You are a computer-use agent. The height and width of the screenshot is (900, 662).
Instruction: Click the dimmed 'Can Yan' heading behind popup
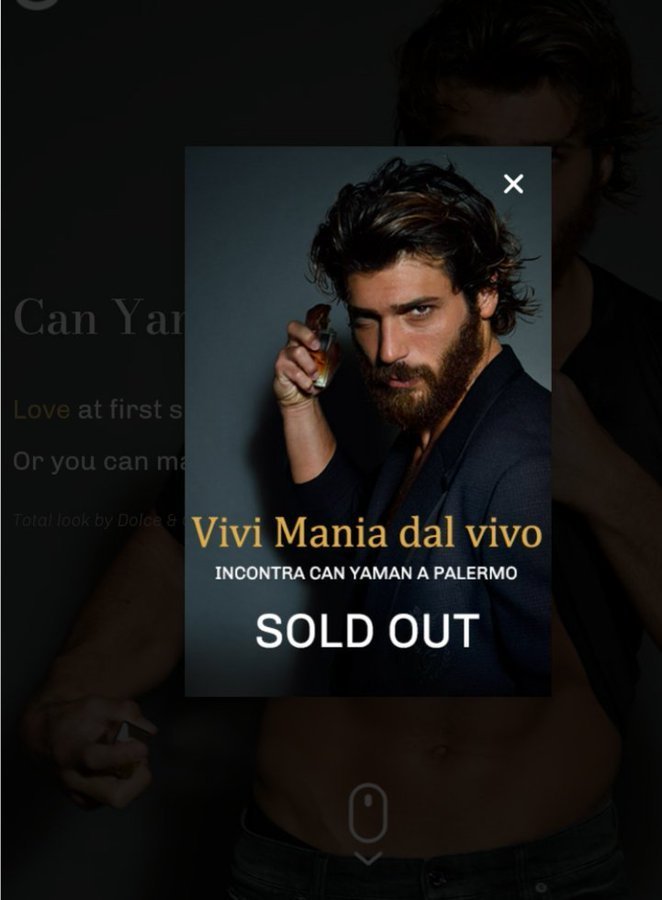click(98, 317)
